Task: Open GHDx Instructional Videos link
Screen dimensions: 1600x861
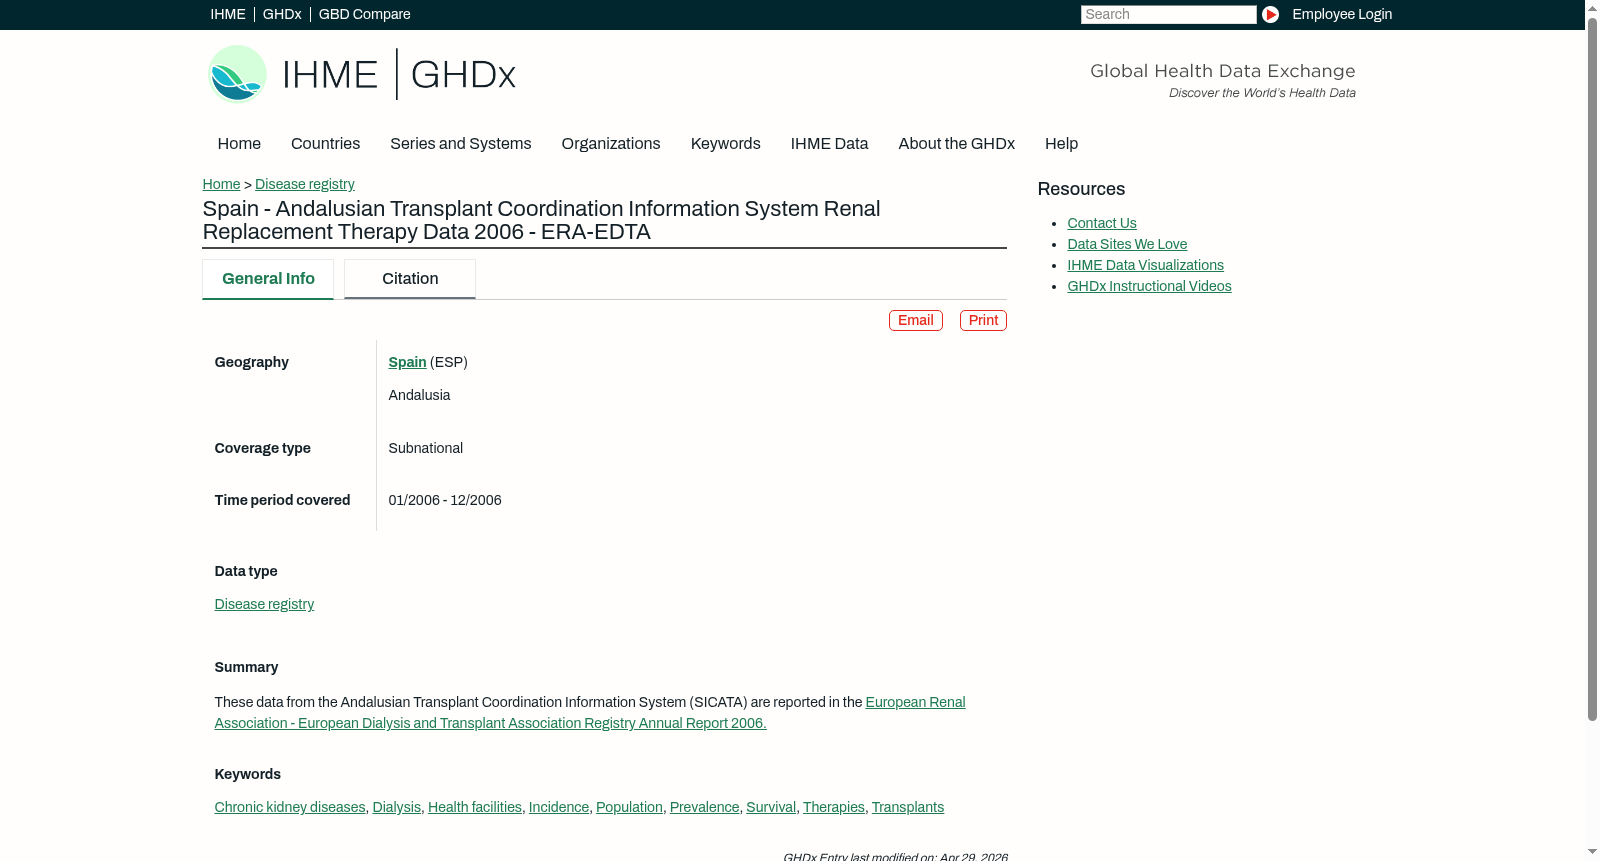Action: [x=1149, y=286]
